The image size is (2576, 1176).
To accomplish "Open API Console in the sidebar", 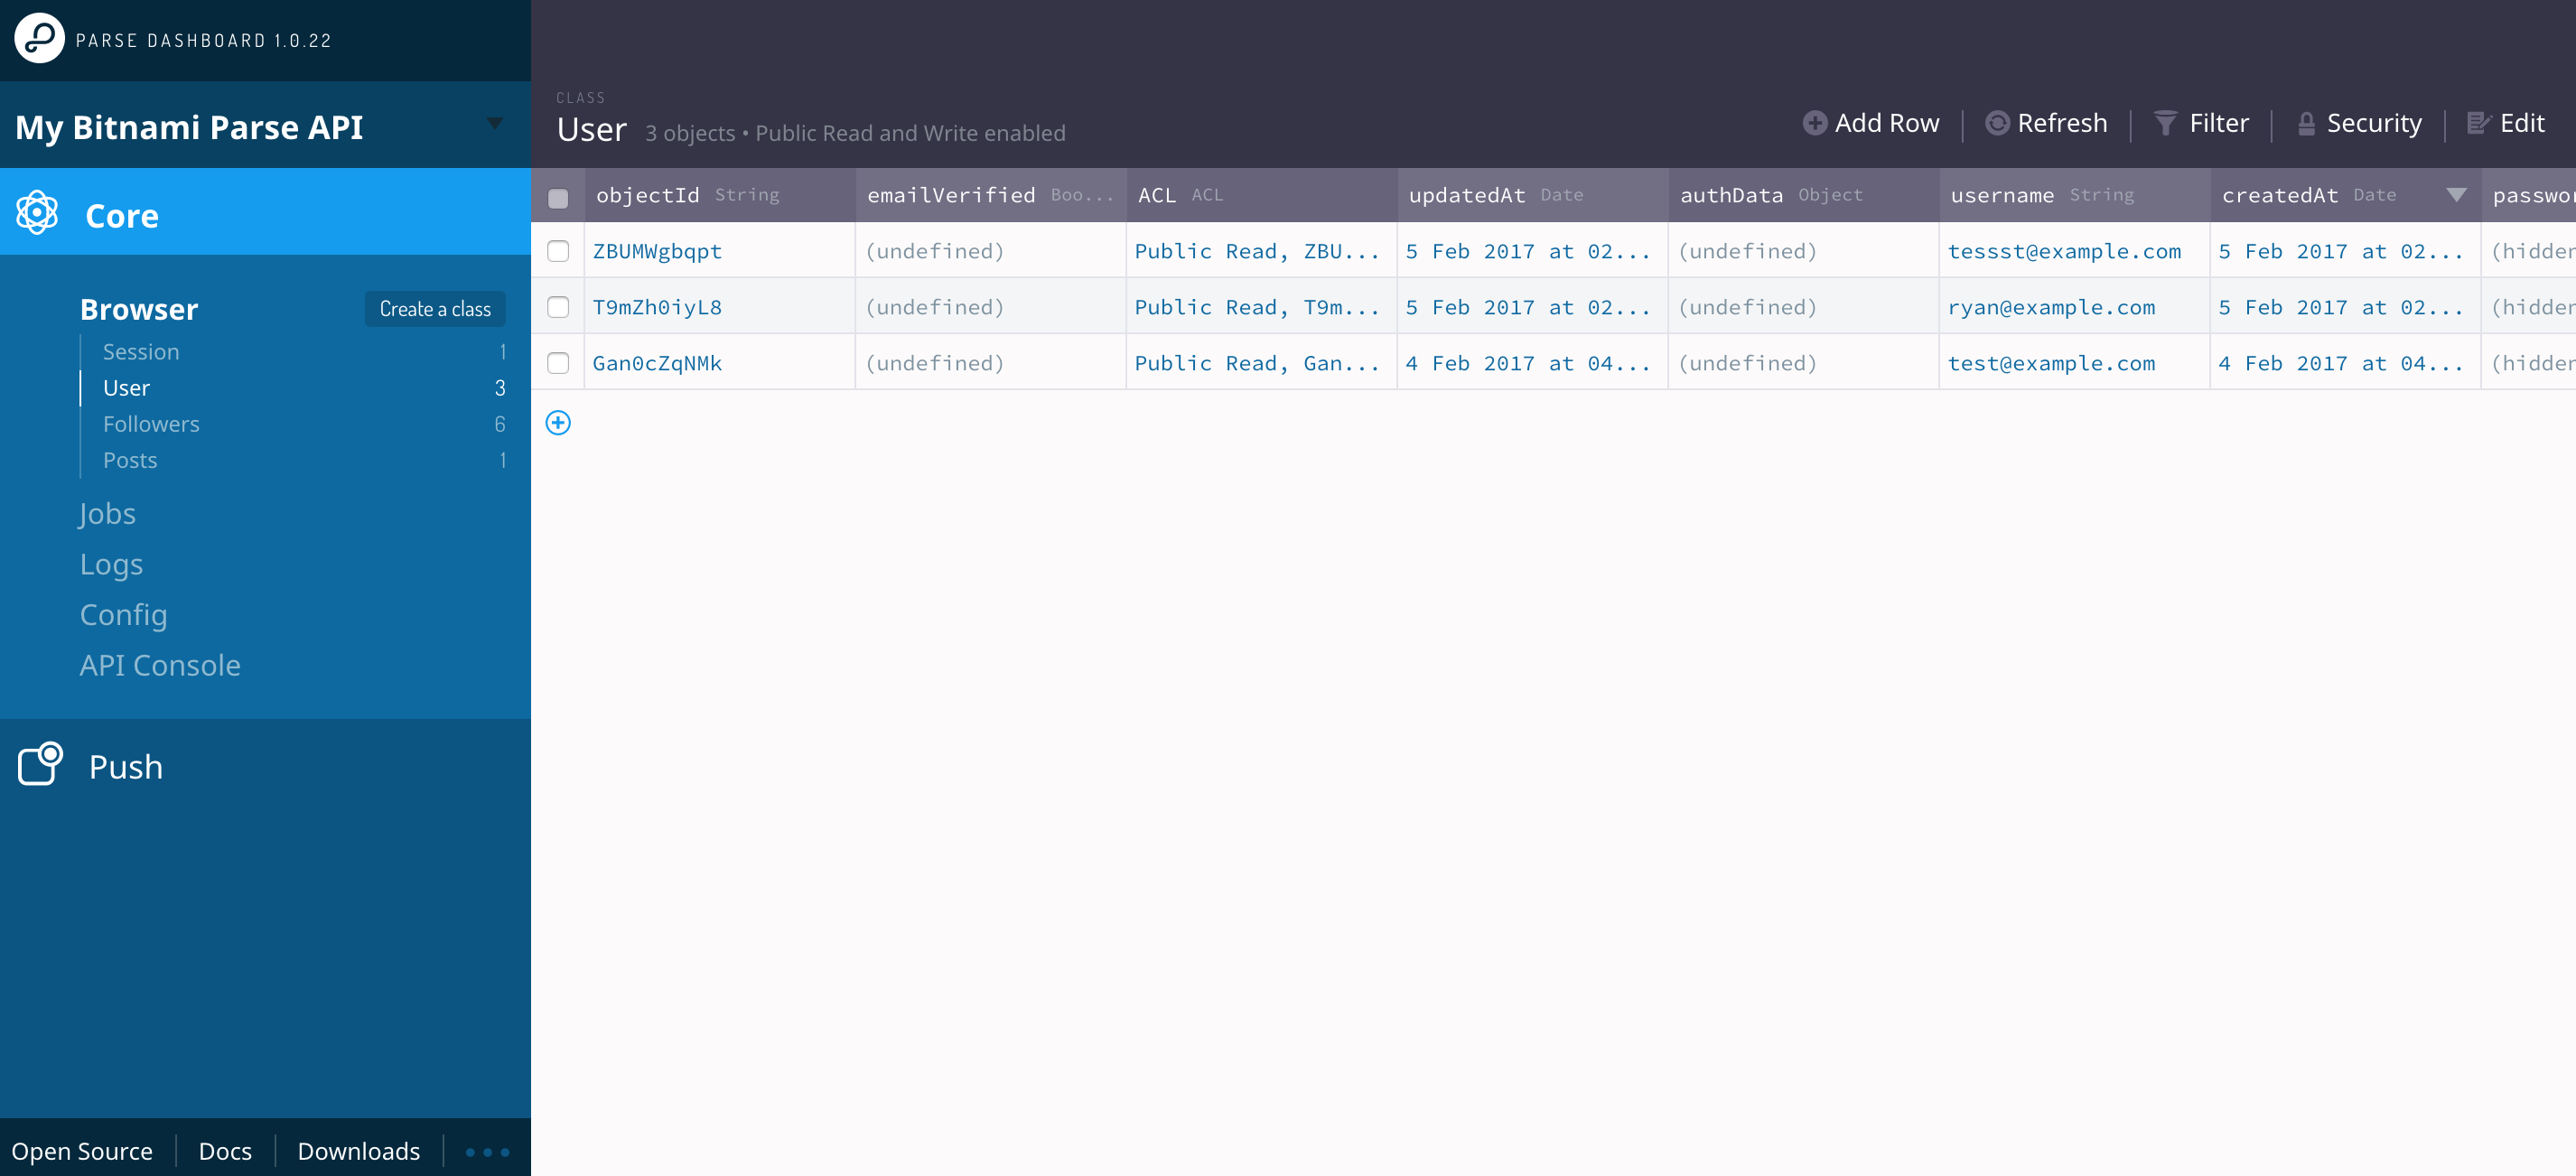I will pyautogui.click(x=160, y=665).
